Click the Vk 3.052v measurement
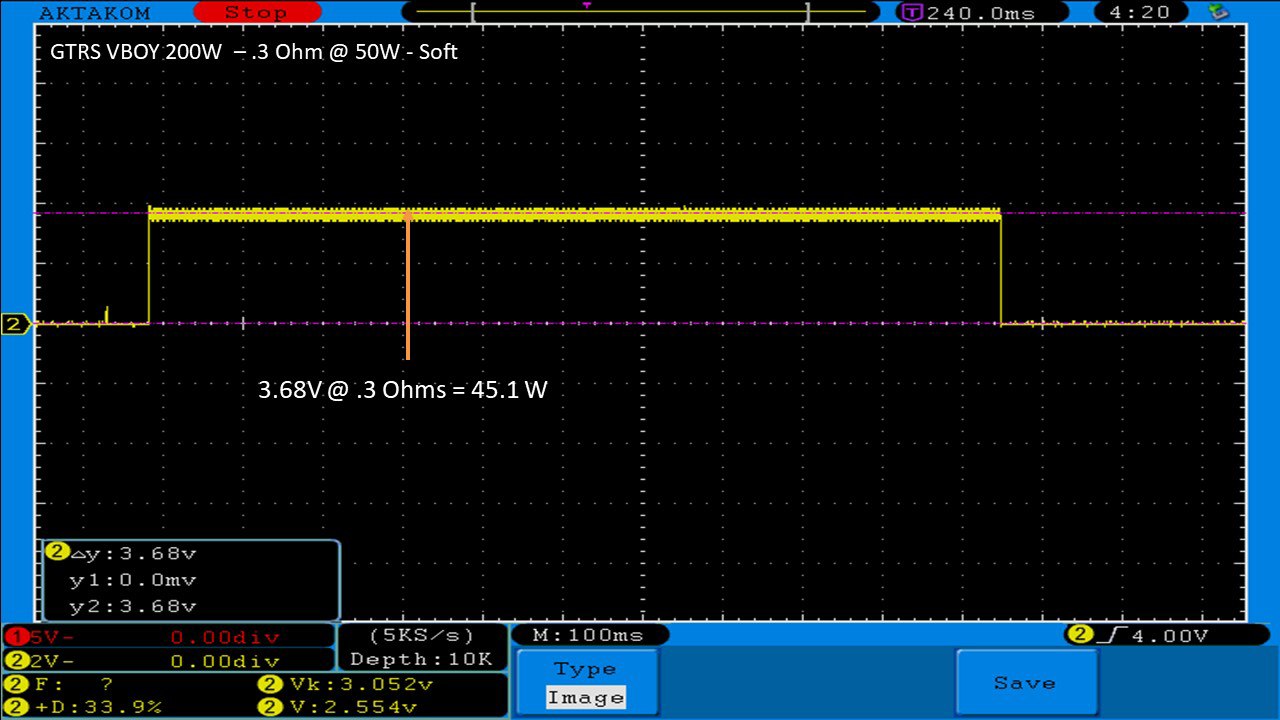Image resolution: width=1280 pixels, height=720 pixels. pos(346,684)
